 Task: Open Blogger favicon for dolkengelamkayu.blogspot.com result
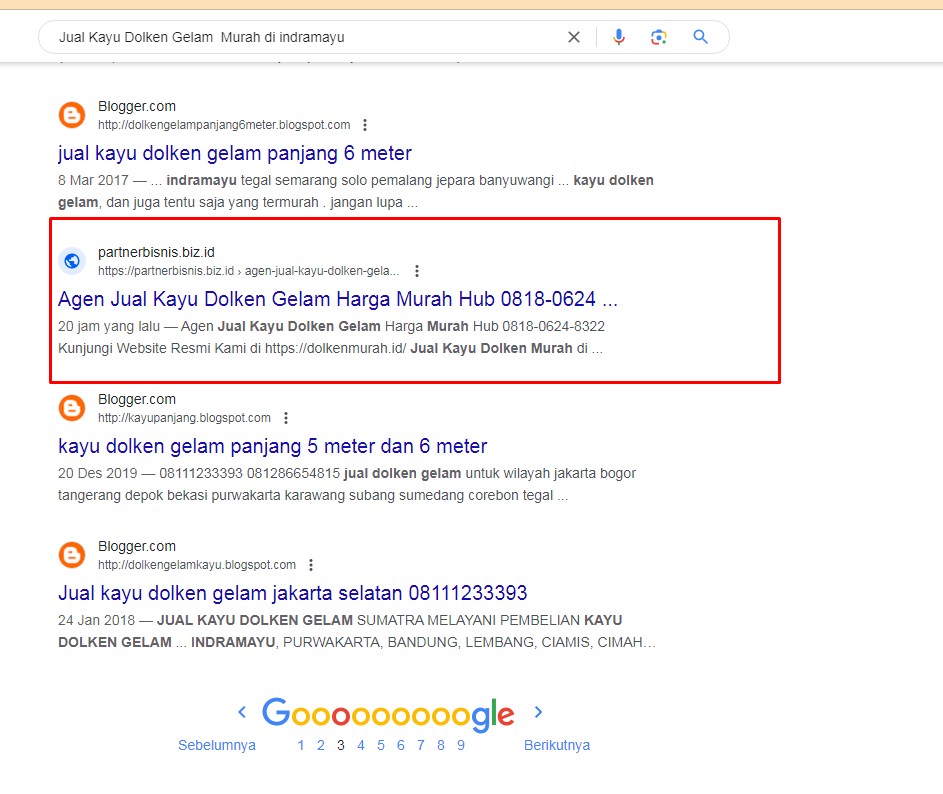[x=72, y=555]
